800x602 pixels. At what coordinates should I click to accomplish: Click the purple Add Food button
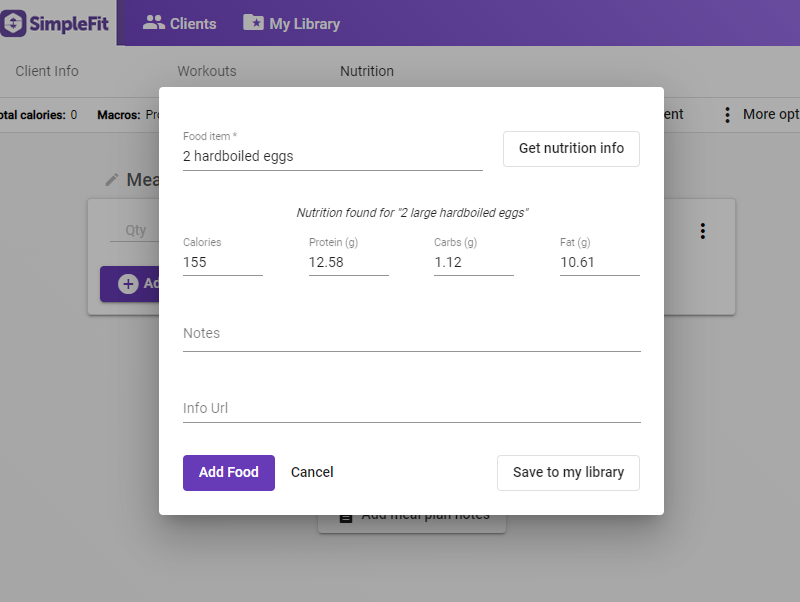coord(228,472)
